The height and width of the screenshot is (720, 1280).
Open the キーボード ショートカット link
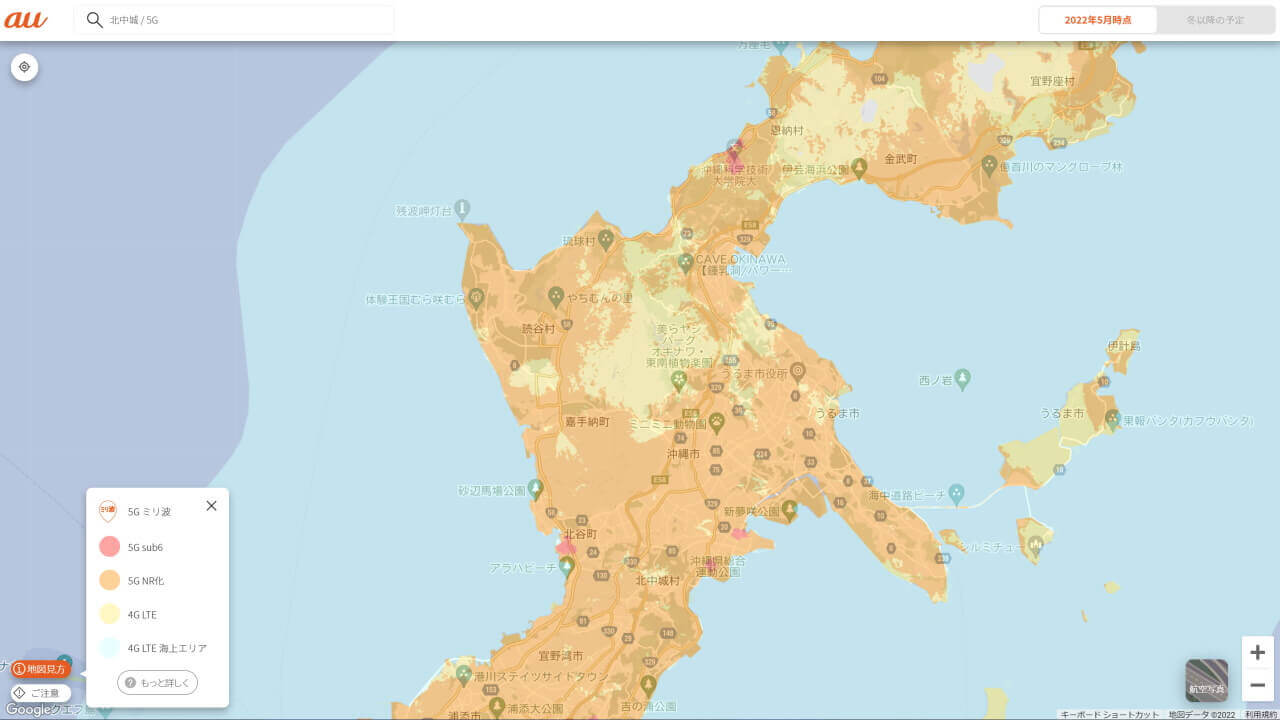[1110, 715]
